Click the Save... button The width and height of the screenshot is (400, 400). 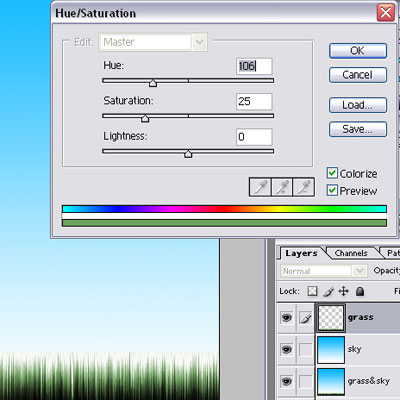[358, 129]
